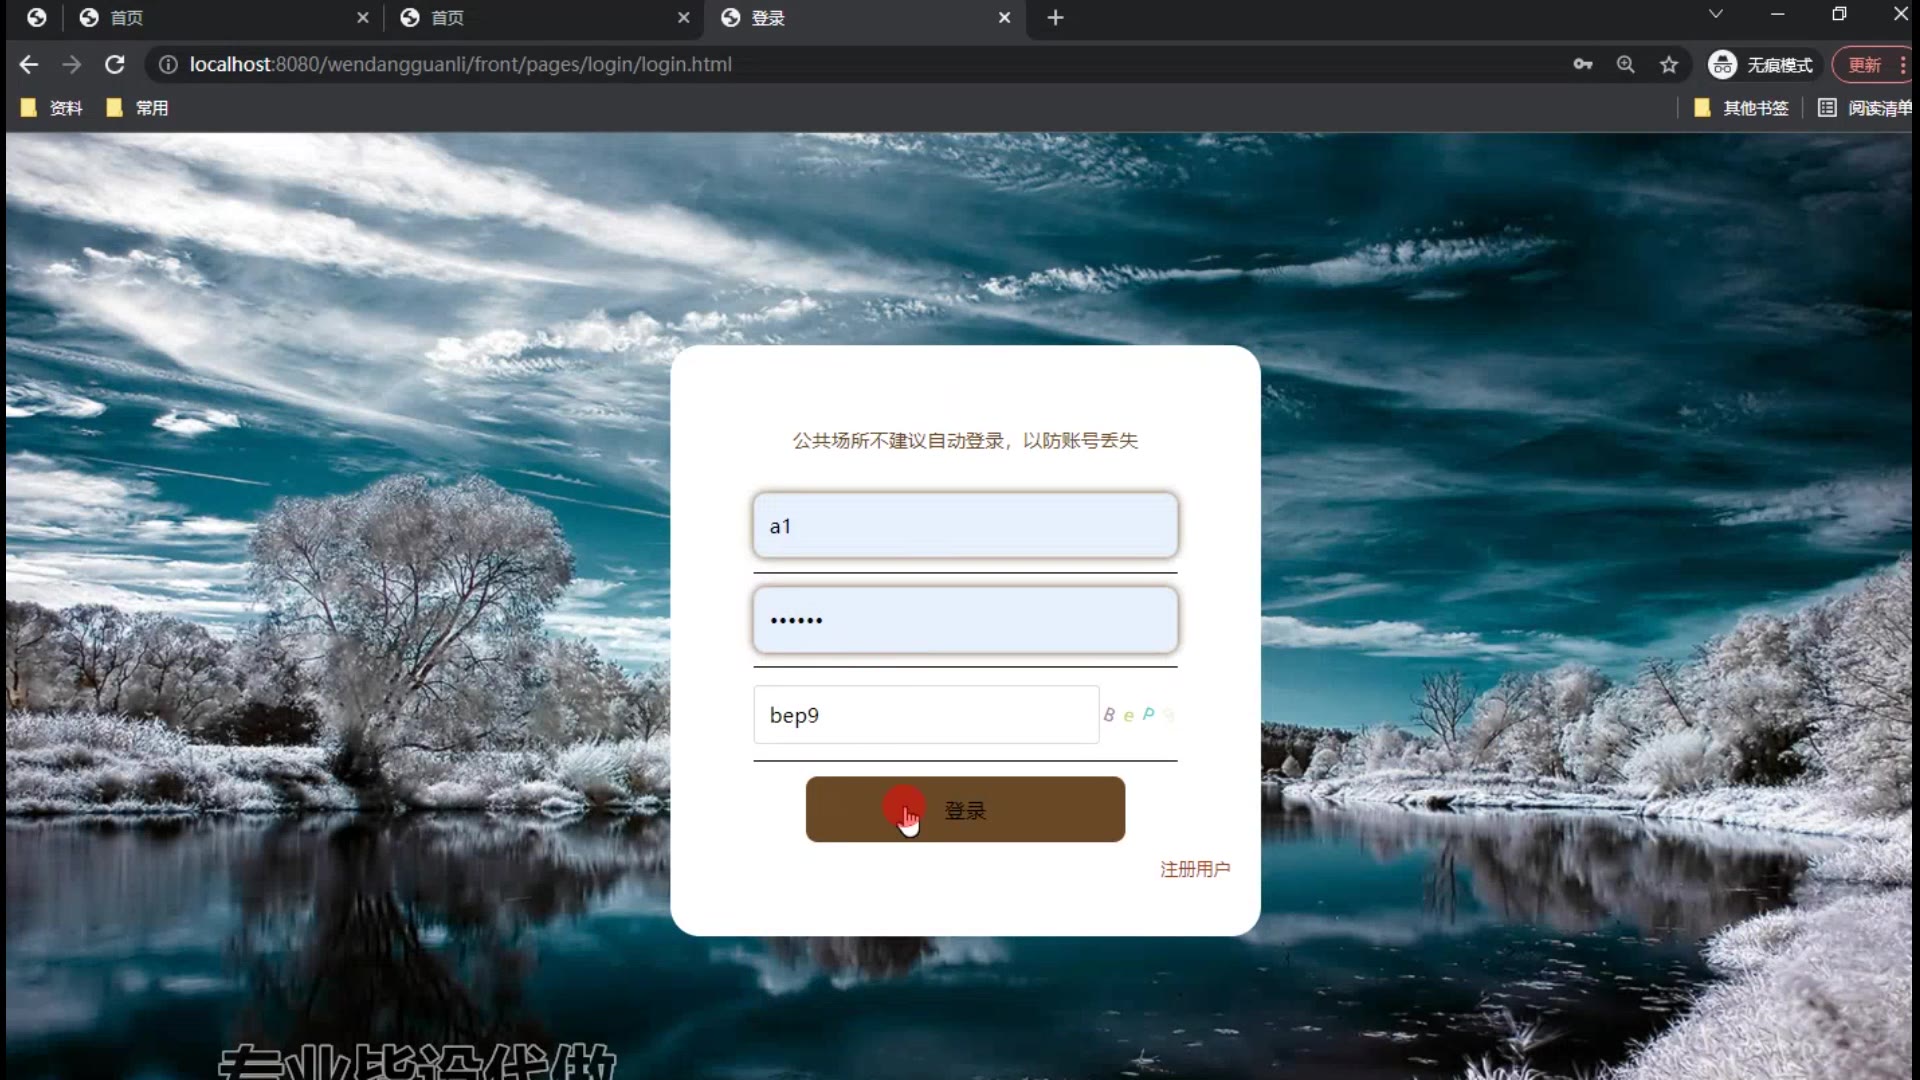The height and width of the screenshot is (1080, 1920).
Task: Click the site information icon in address bar
Action: pos(168,65)
